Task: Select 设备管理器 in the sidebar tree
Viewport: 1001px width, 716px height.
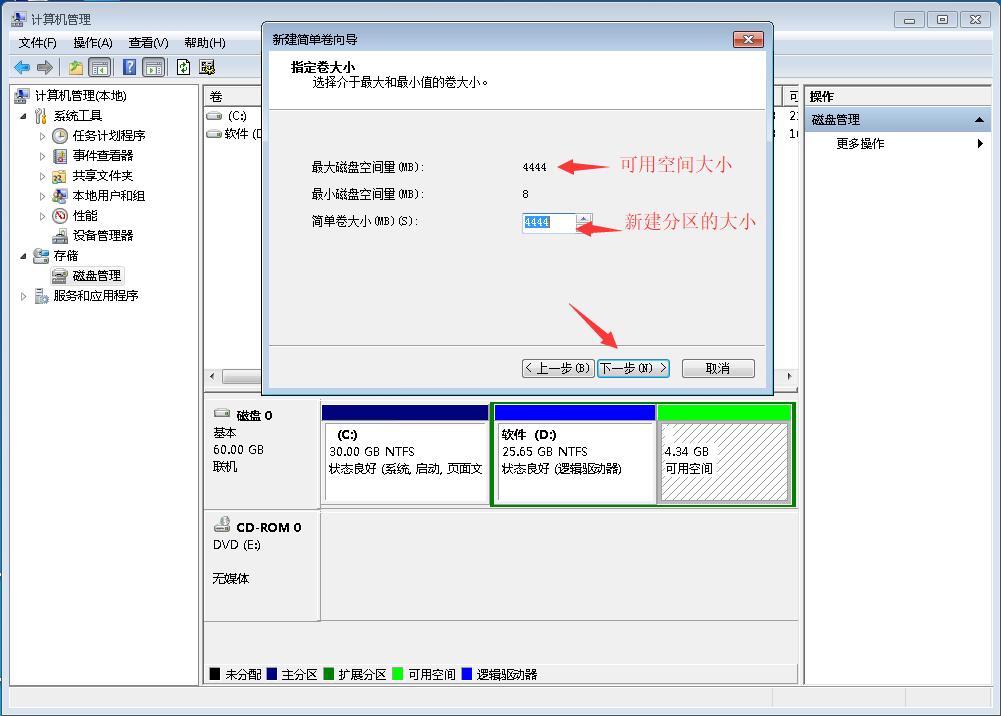Action: [106, 235]
